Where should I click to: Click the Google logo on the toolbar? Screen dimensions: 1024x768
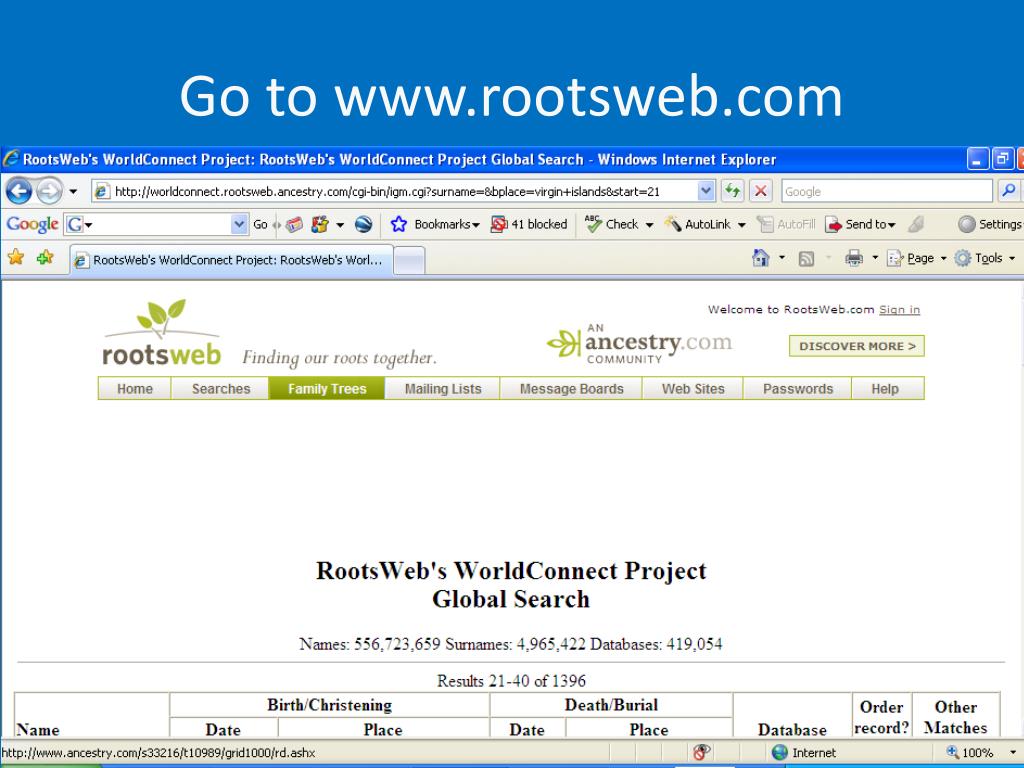32,224
